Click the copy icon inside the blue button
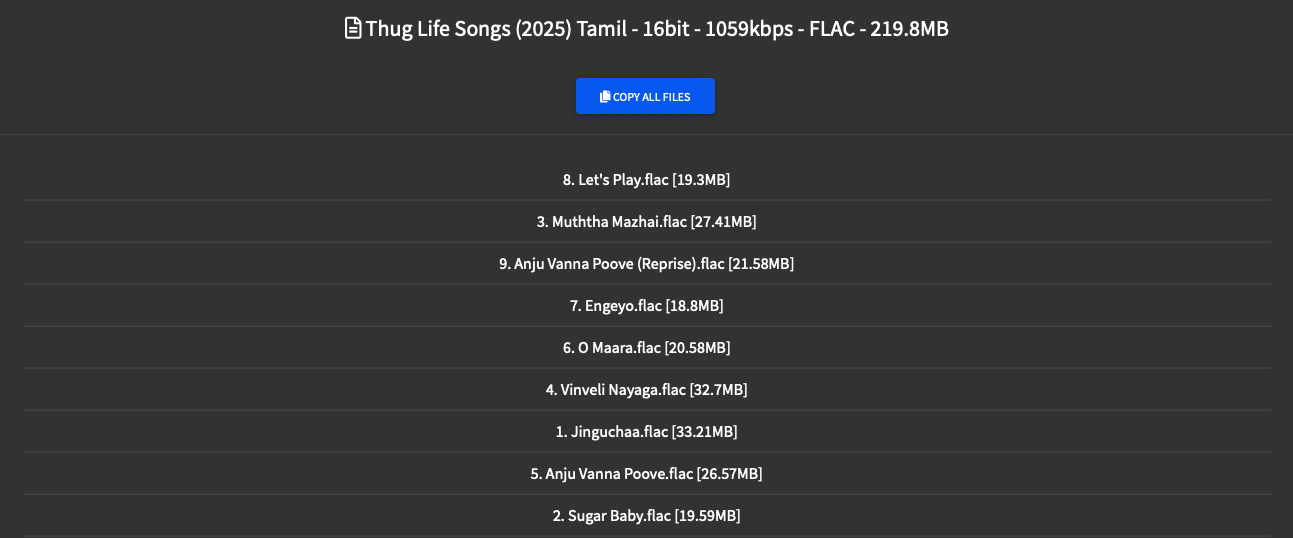Screen dimensions: 1293x538 click(605, 97)
